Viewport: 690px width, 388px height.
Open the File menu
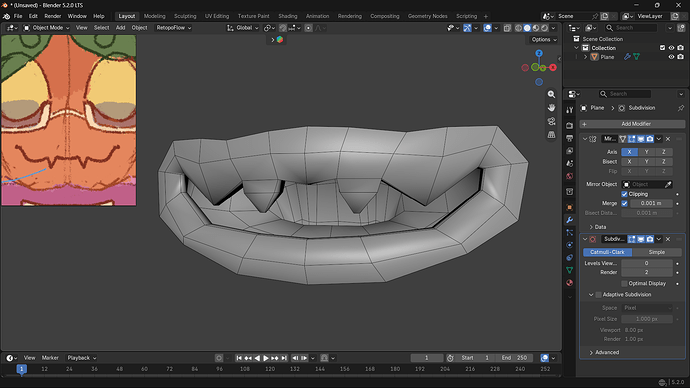click(18, 16)
